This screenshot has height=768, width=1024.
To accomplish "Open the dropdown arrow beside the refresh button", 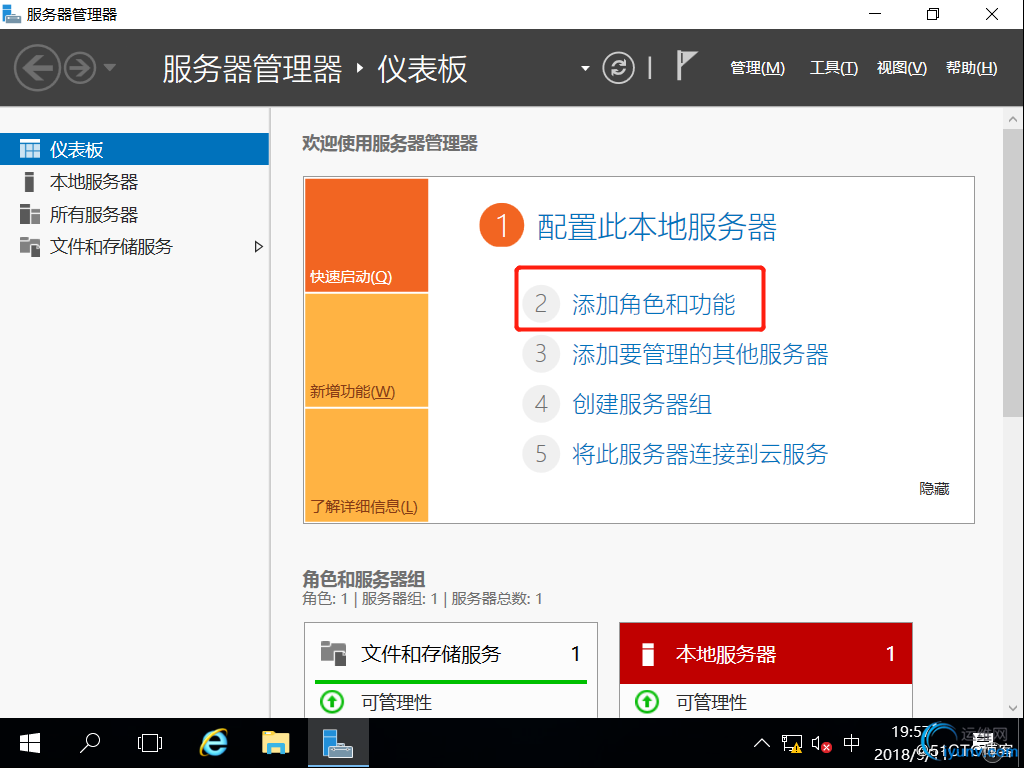I will (585, 68).
